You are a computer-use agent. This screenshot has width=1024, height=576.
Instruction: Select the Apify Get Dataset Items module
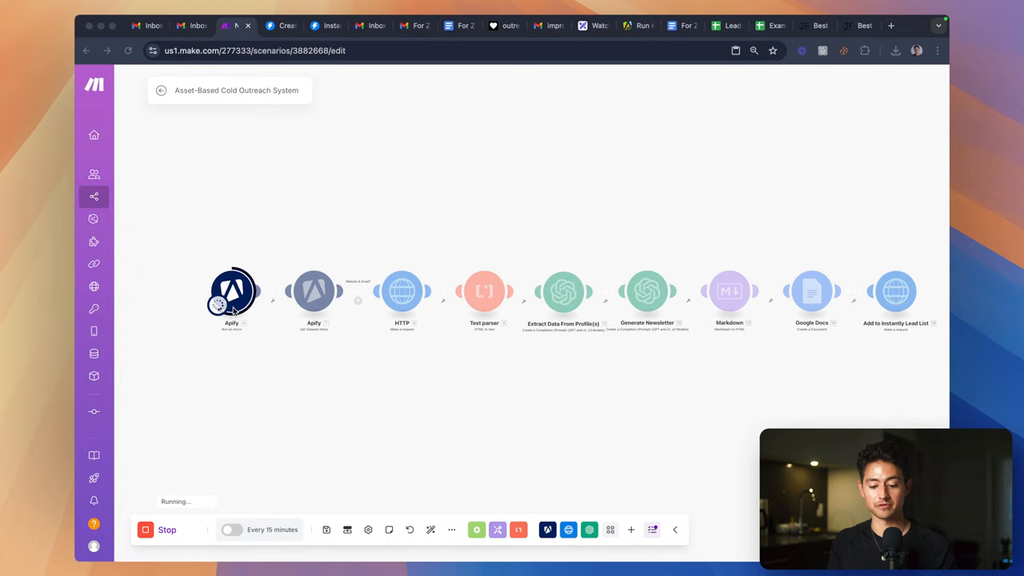click(x=314, y=291)
